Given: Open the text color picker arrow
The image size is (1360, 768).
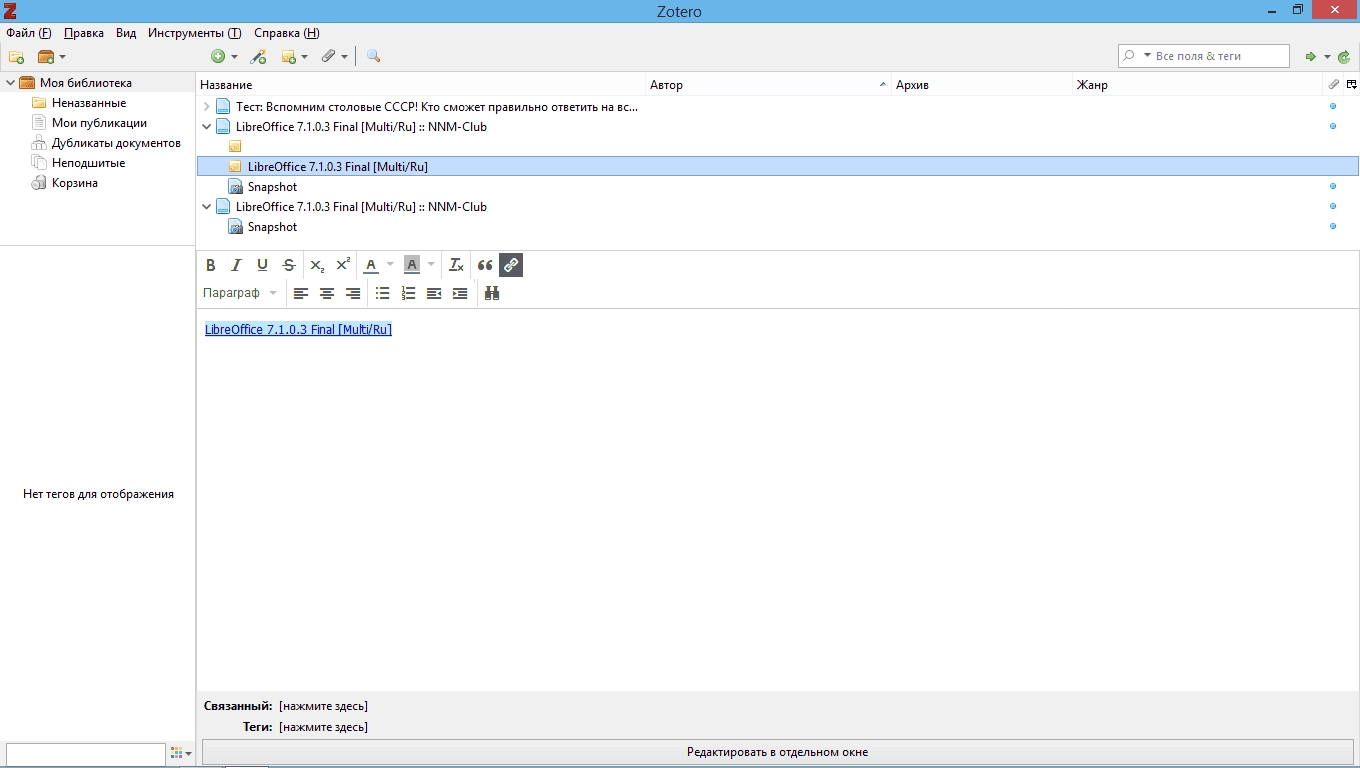Looking at the screenshot, I should click(x=390, y=265).
